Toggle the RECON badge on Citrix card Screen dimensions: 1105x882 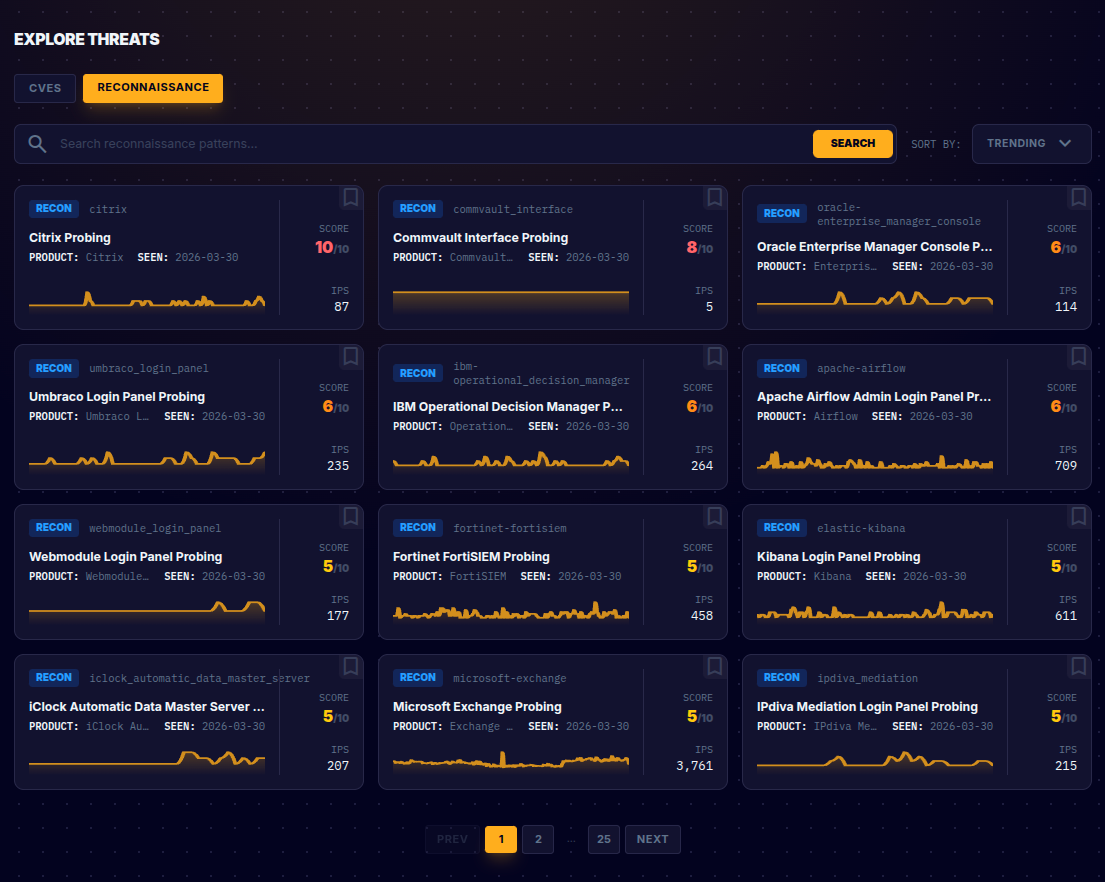[53, 208]
